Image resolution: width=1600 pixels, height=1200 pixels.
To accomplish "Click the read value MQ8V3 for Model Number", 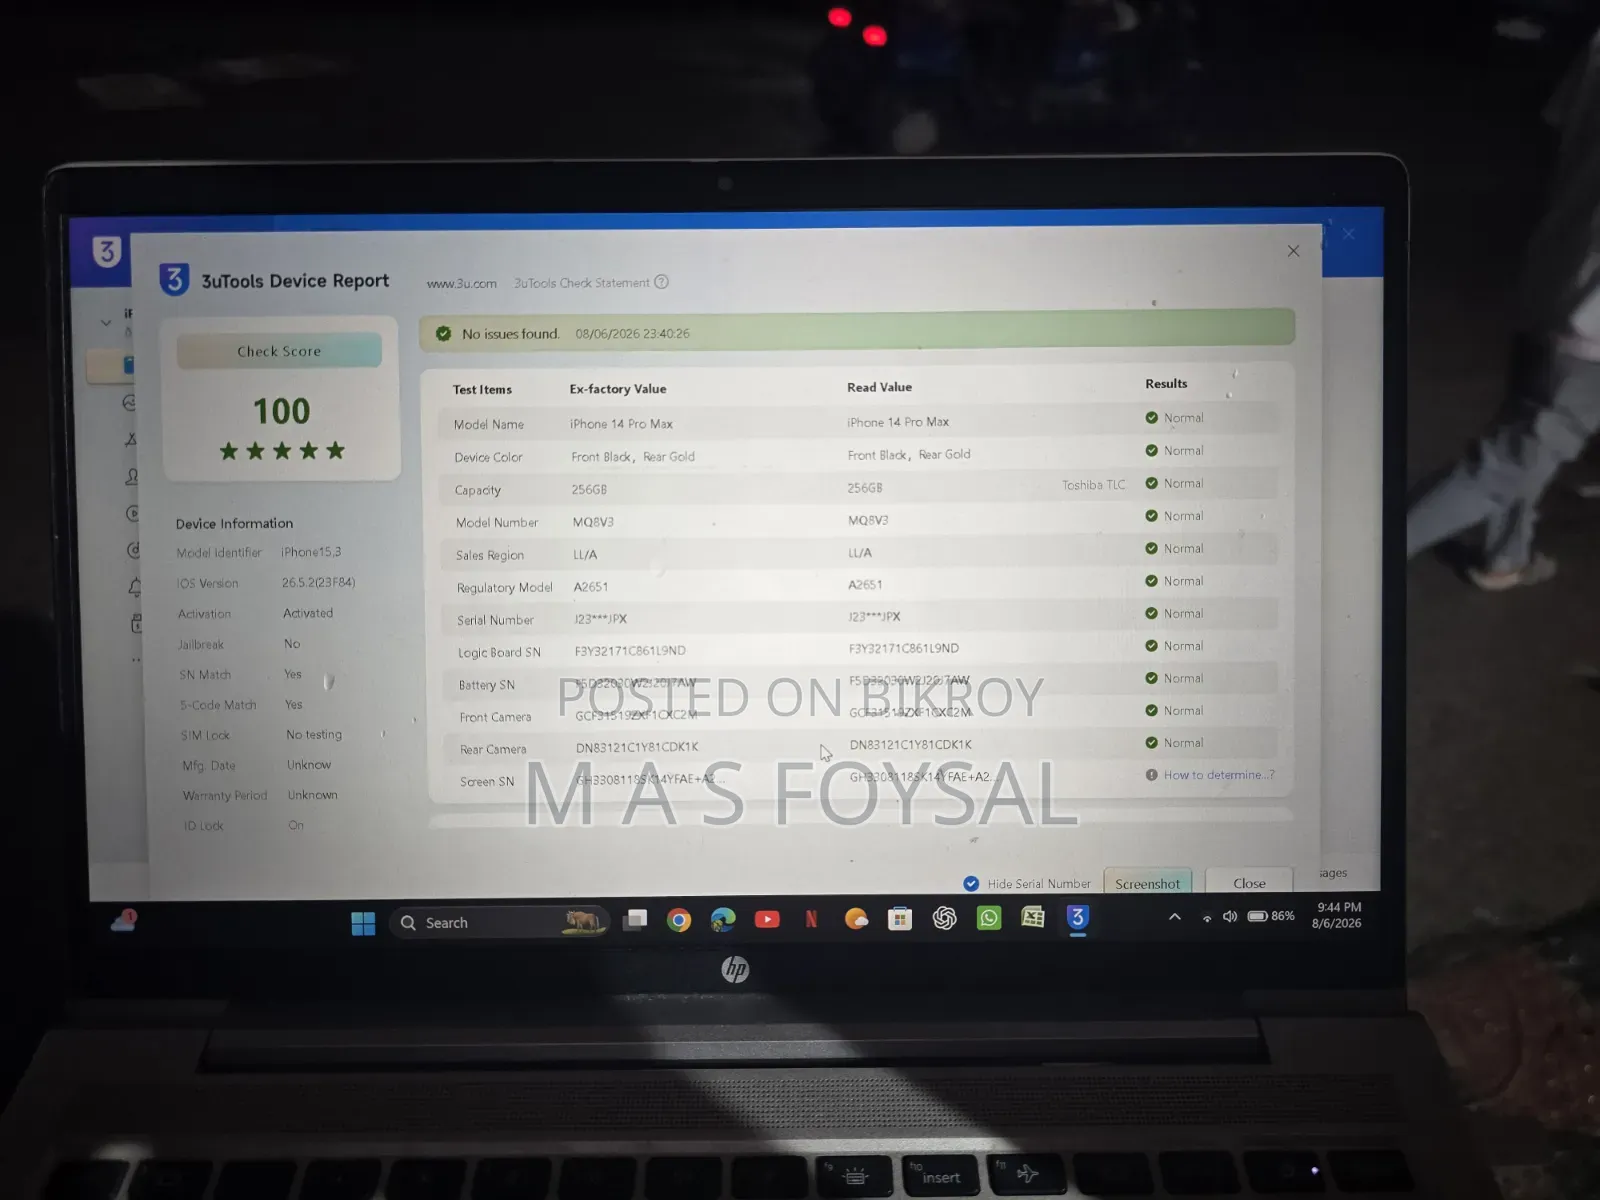I will tap(868, 521).
